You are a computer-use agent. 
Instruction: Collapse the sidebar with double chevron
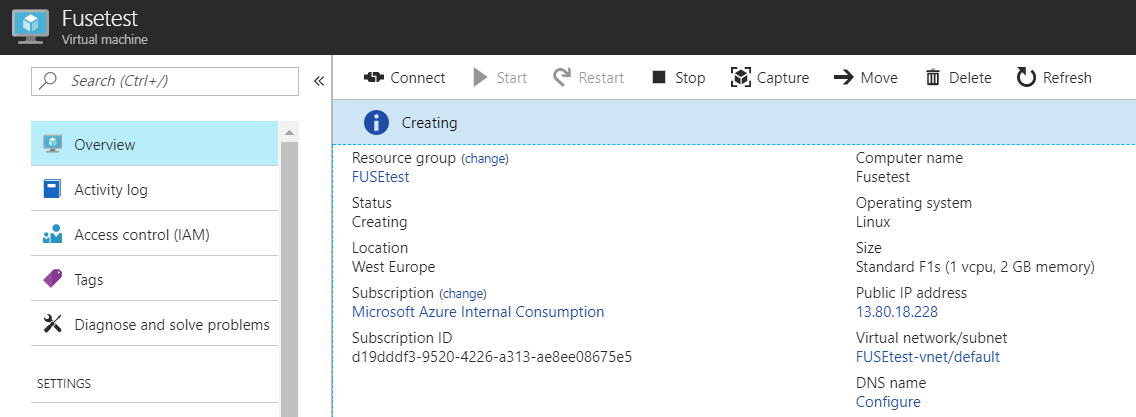[x=318, y=81]
